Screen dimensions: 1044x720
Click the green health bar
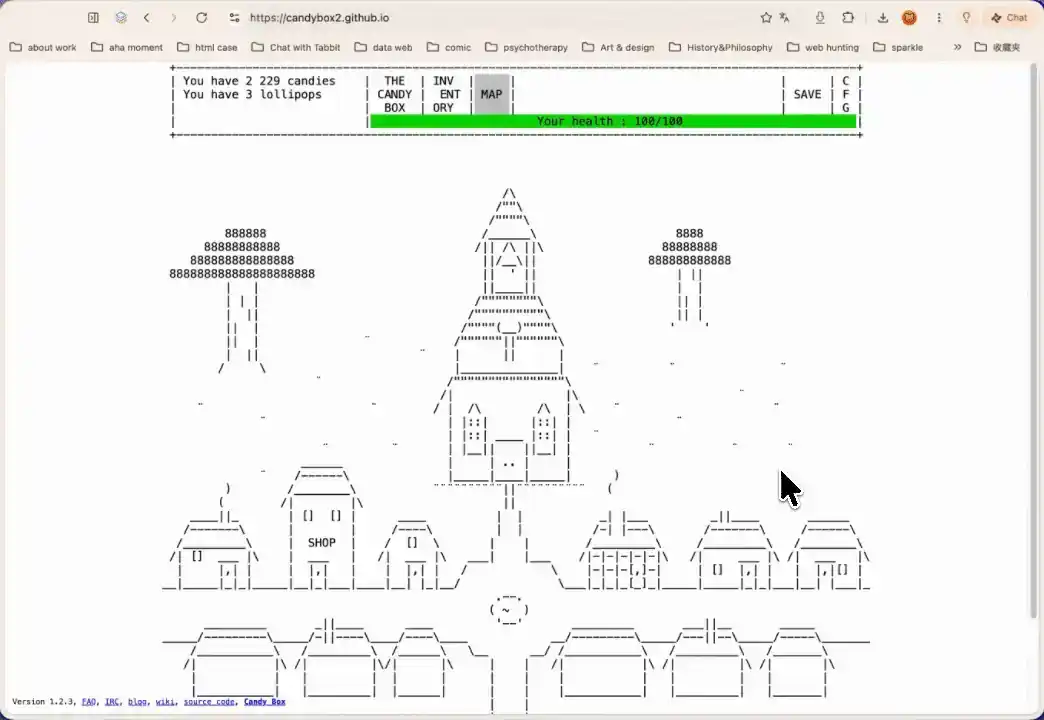[x=613, y=121]
